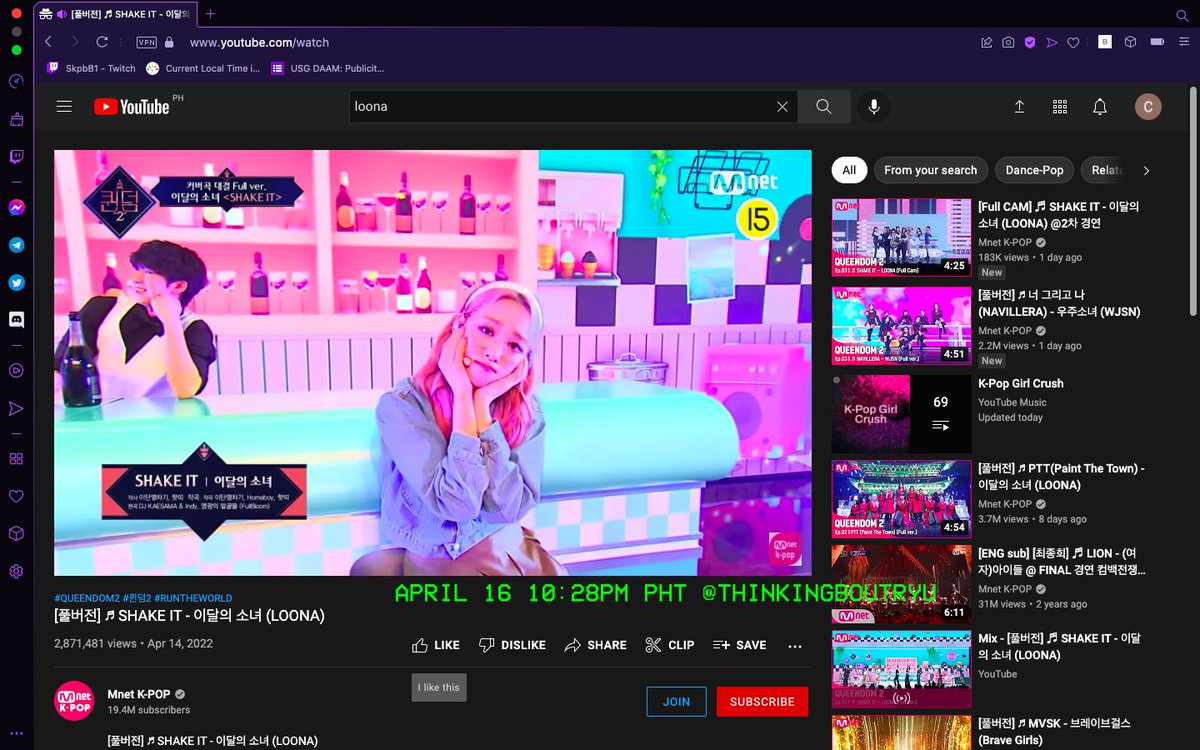
Task: Open battery saver icon in toolbar
Action: click(x=1157, y=42)
